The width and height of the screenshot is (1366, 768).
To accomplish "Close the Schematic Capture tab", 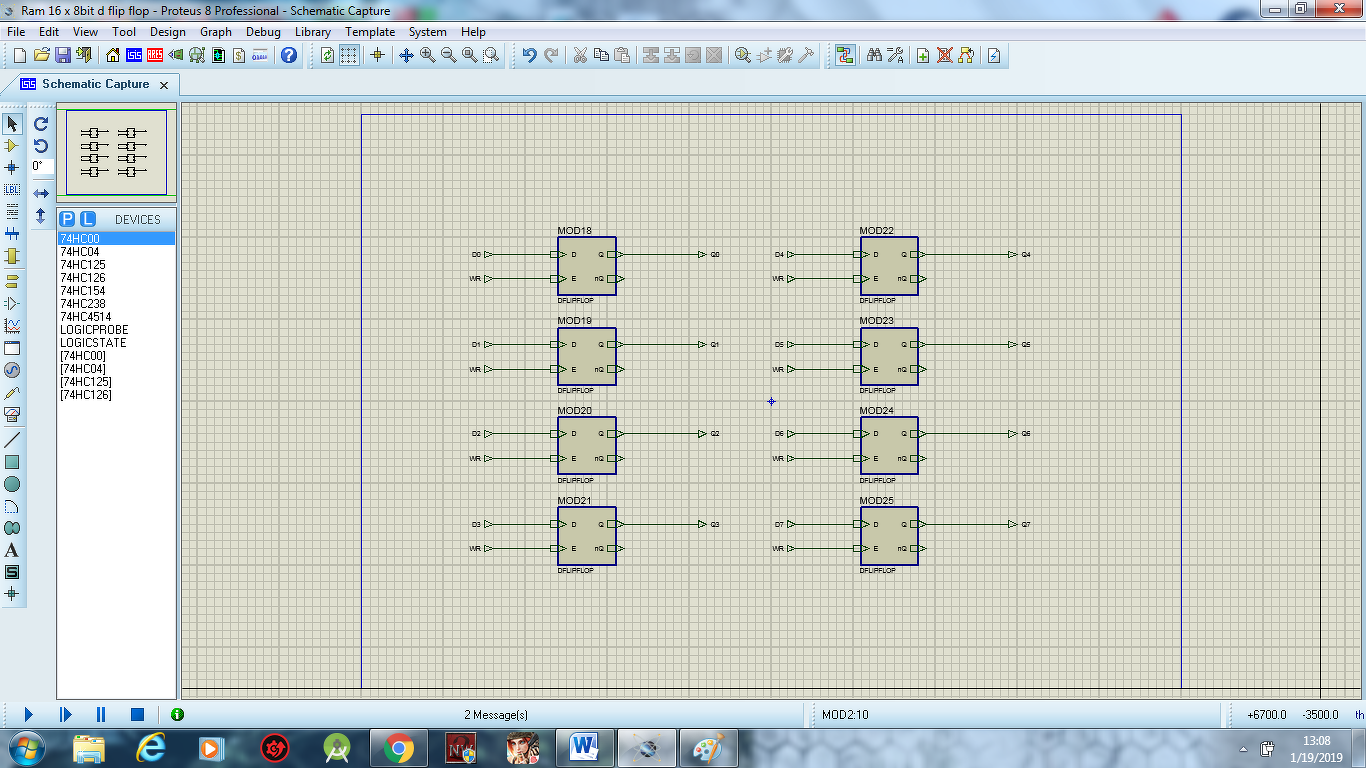I will click(164, 86).
